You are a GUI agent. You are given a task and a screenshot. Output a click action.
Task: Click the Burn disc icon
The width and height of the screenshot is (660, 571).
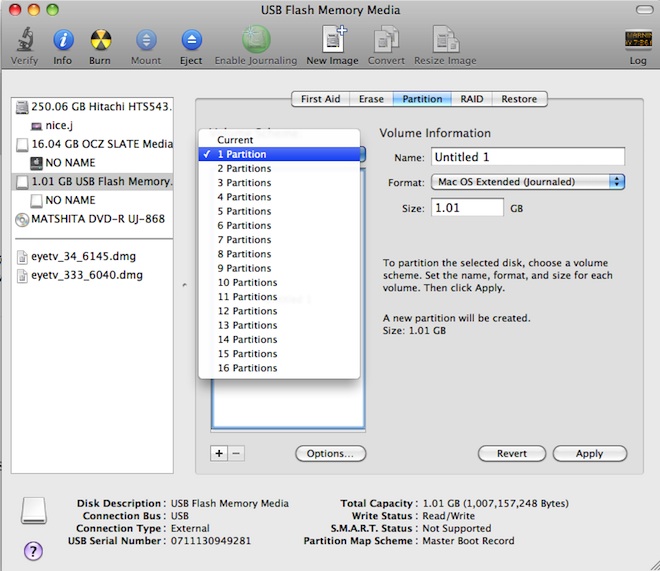tap(100, 41)
